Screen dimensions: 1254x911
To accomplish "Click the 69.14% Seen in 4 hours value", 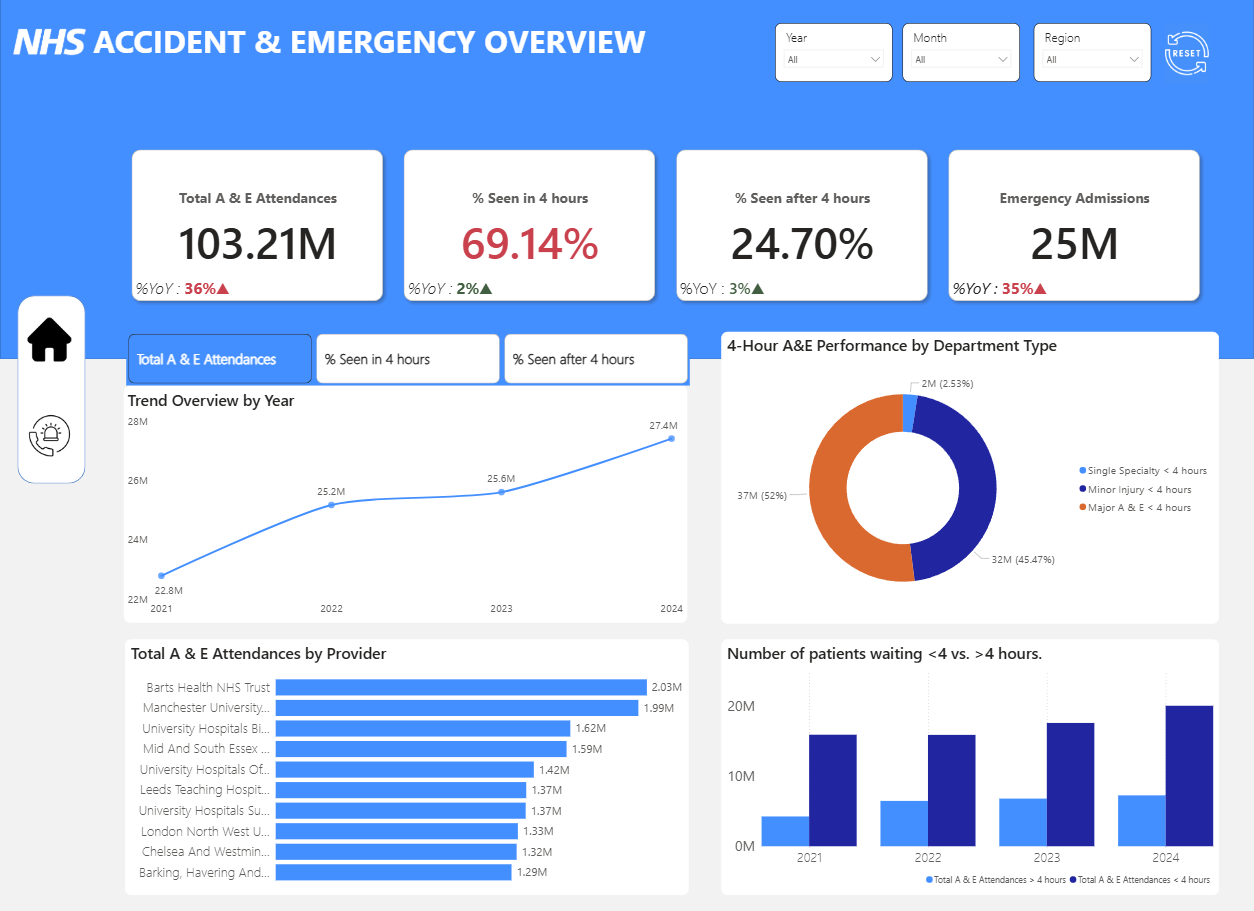I will [530, 244].
